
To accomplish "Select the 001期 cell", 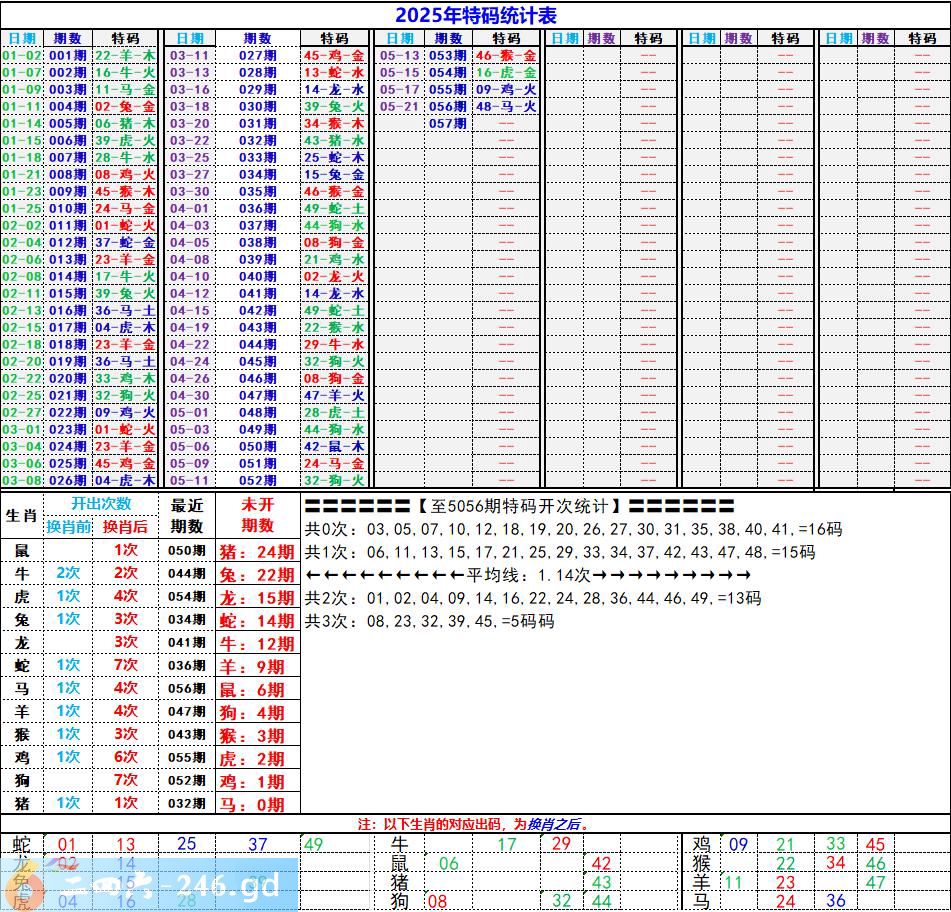I will tap(68, 56).
